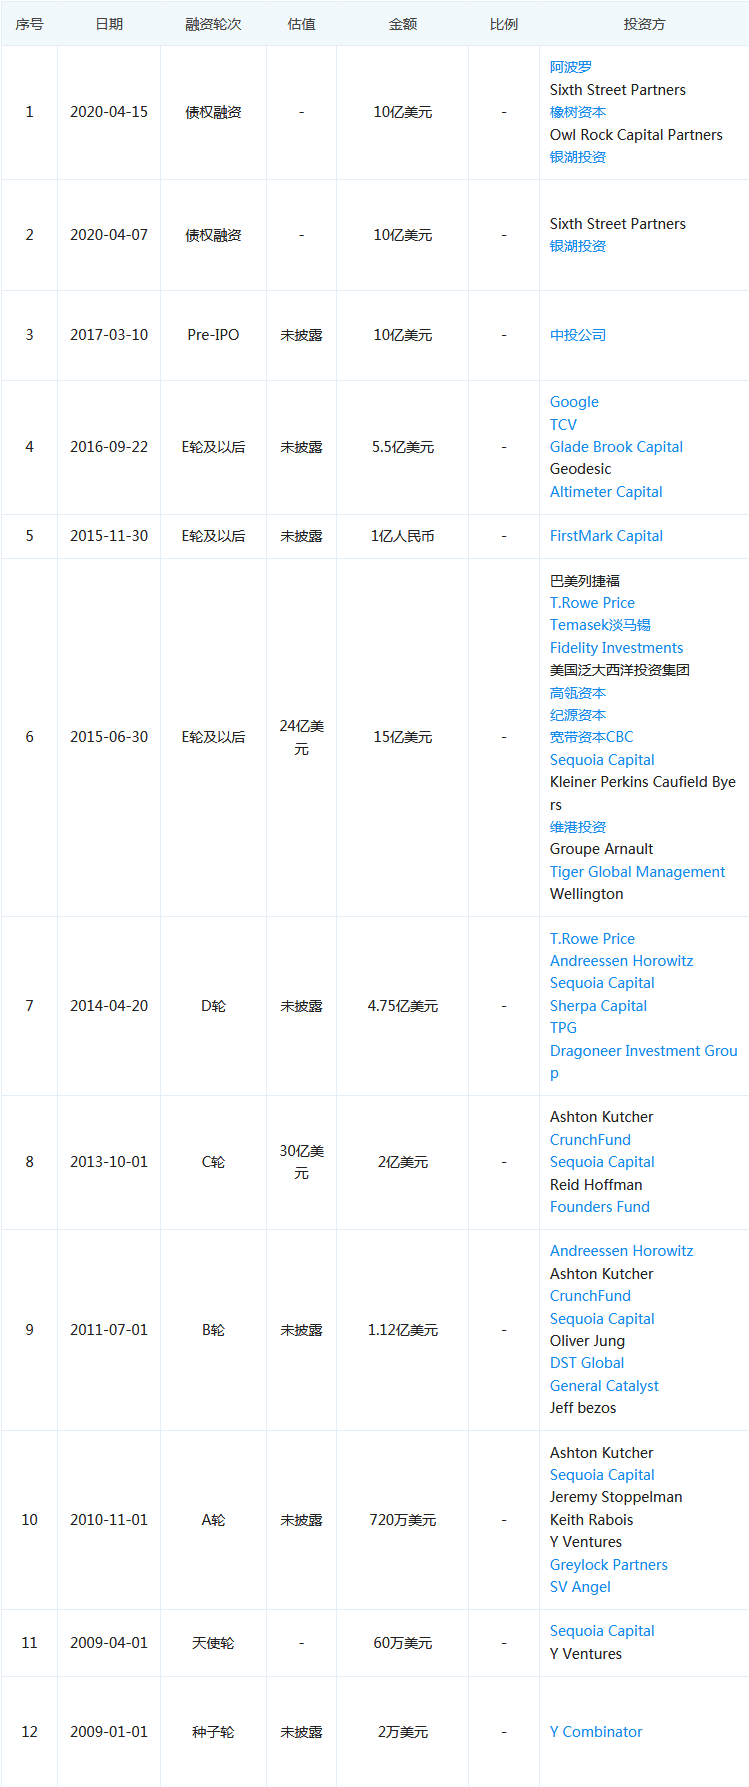Click the TCV investor link
This screenshot has height=1787, width=749.
563,425
